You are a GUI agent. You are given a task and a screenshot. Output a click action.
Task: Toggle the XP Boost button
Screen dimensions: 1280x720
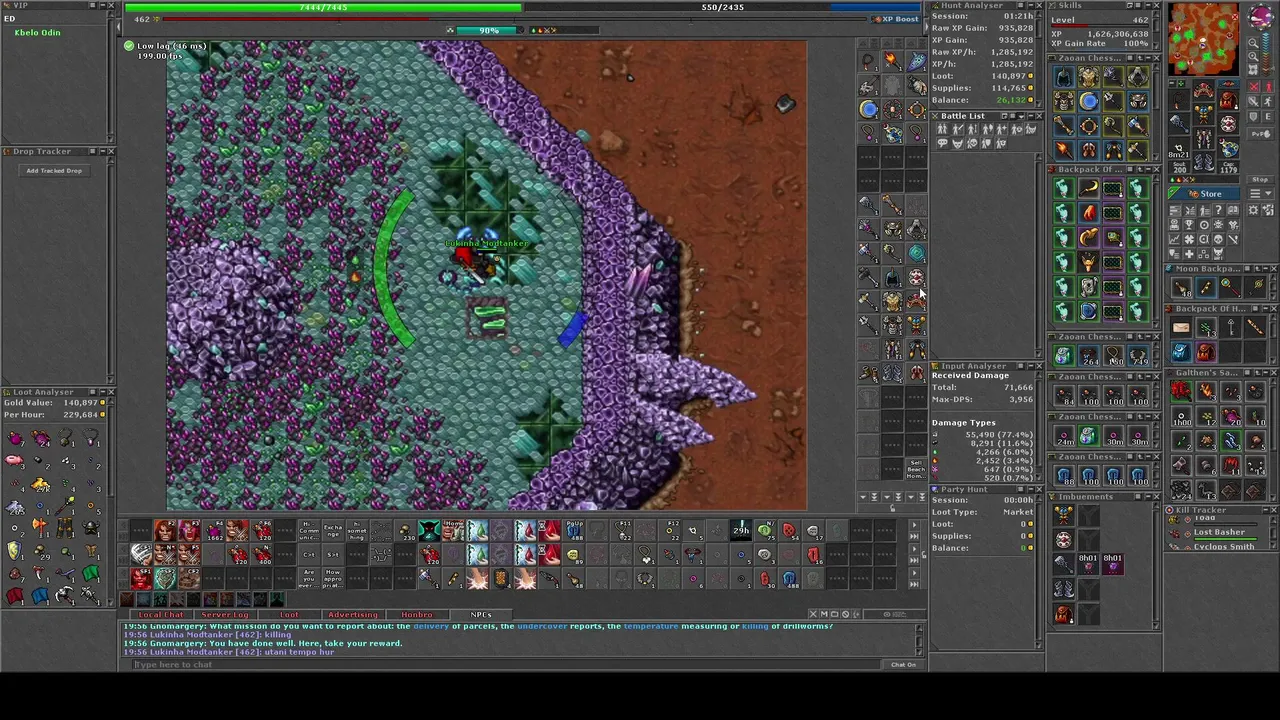click(x=897, y=19)
